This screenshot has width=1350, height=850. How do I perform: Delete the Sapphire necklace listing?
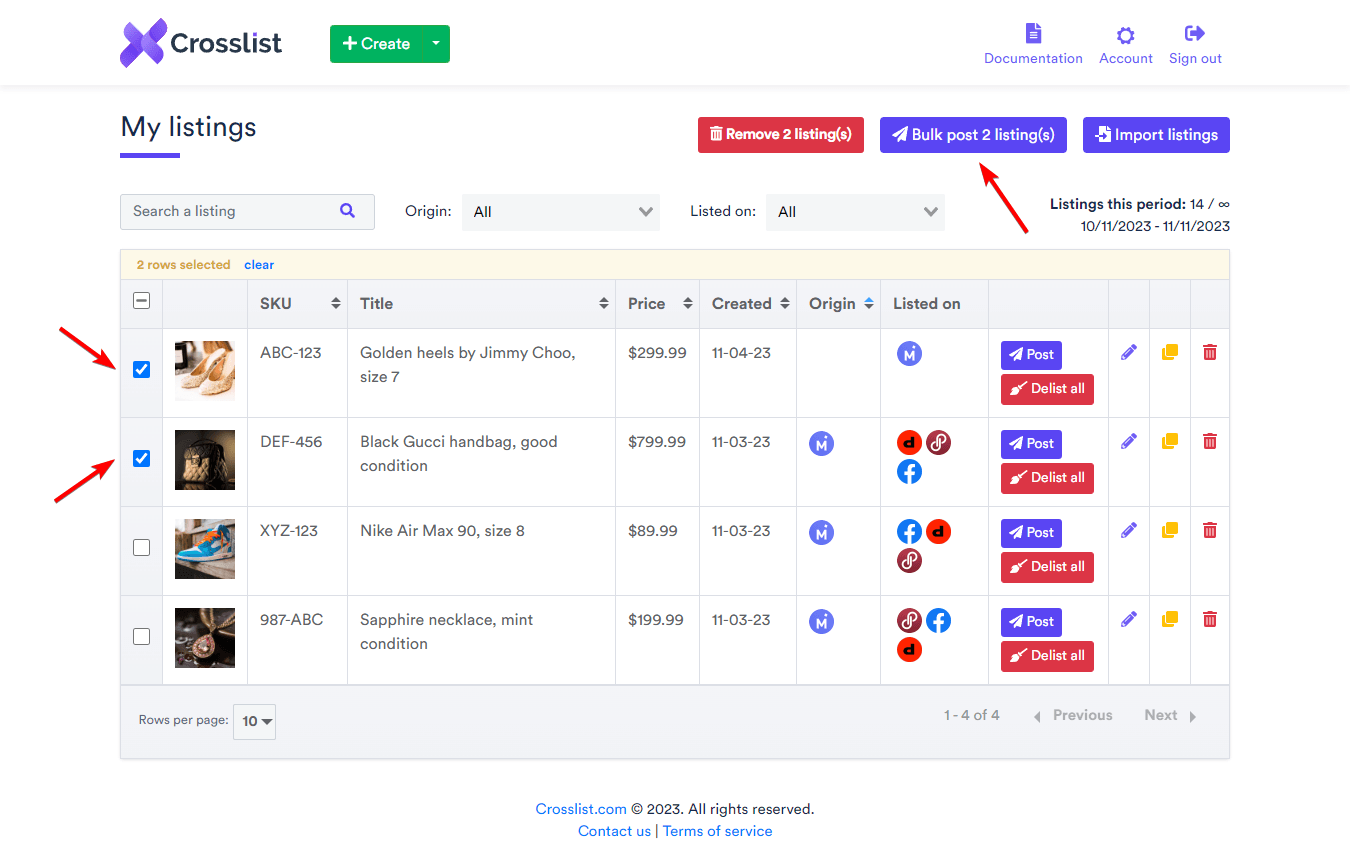(x=1210, y=619)
